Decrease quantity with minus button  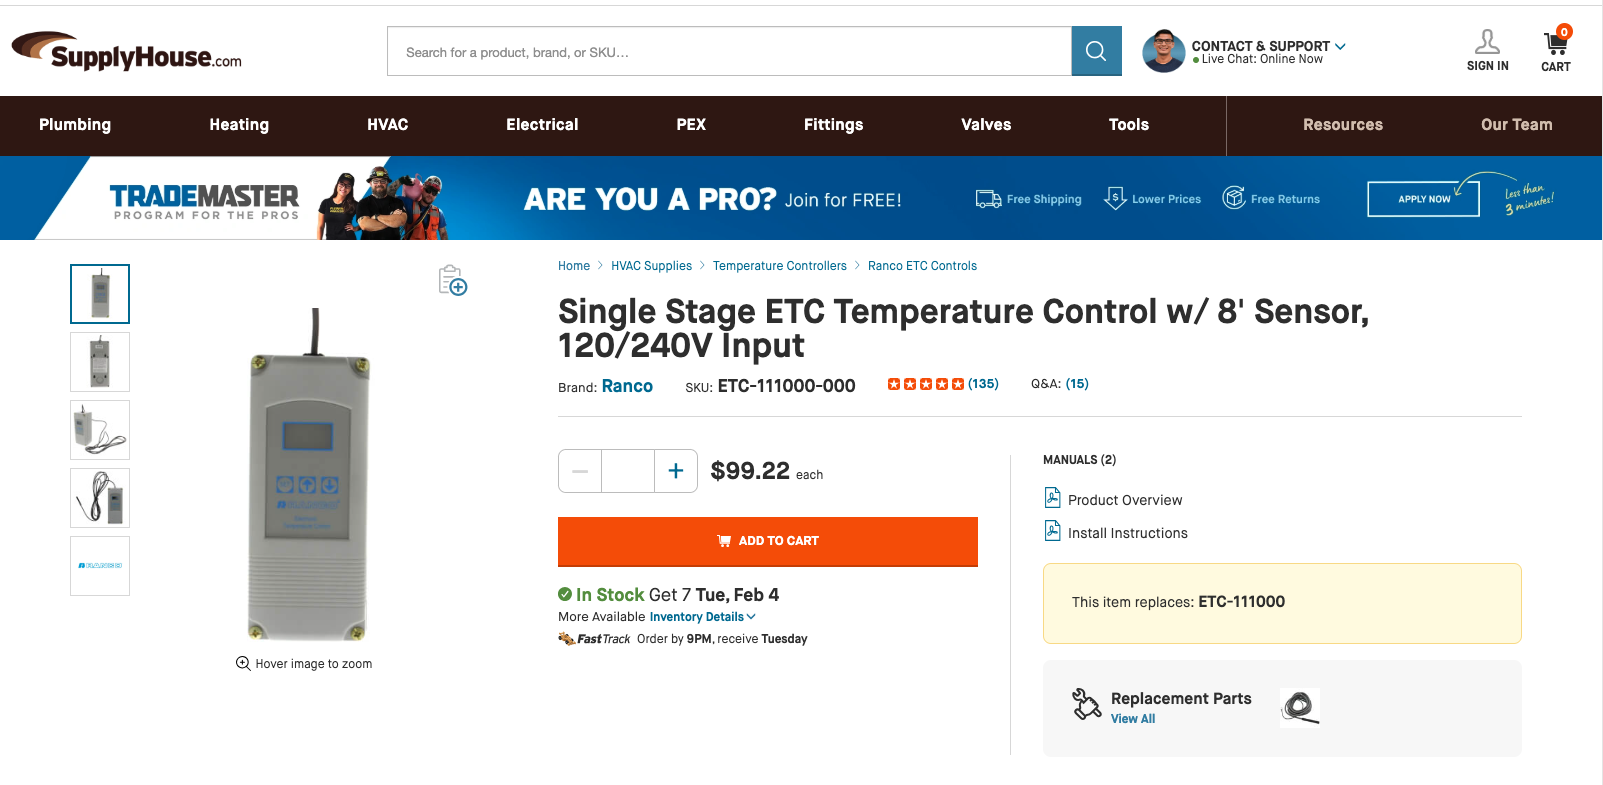point(580,471)
